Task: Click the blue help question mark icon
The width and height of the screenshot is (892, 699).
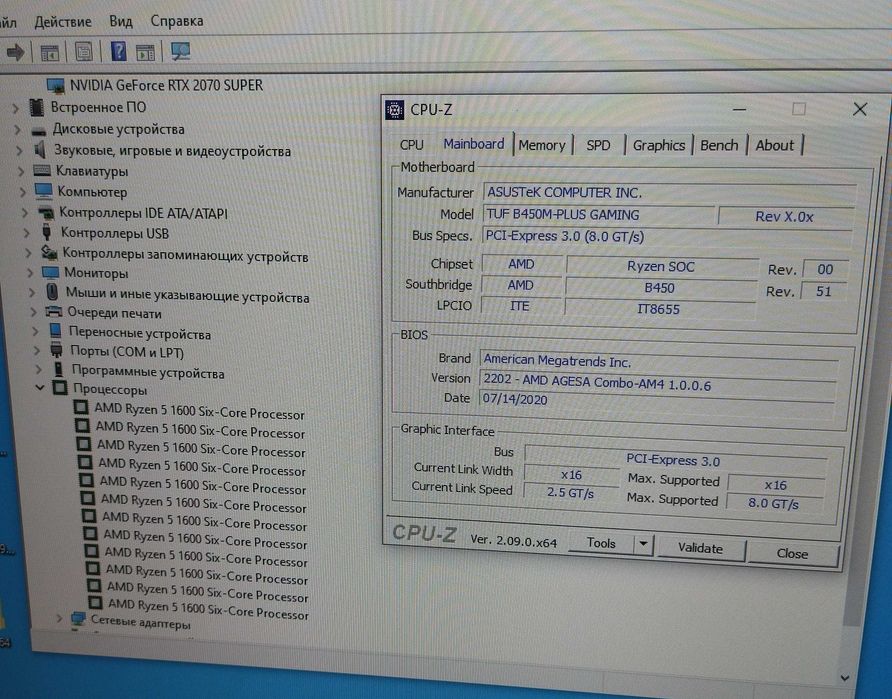Action: (118, 51)
